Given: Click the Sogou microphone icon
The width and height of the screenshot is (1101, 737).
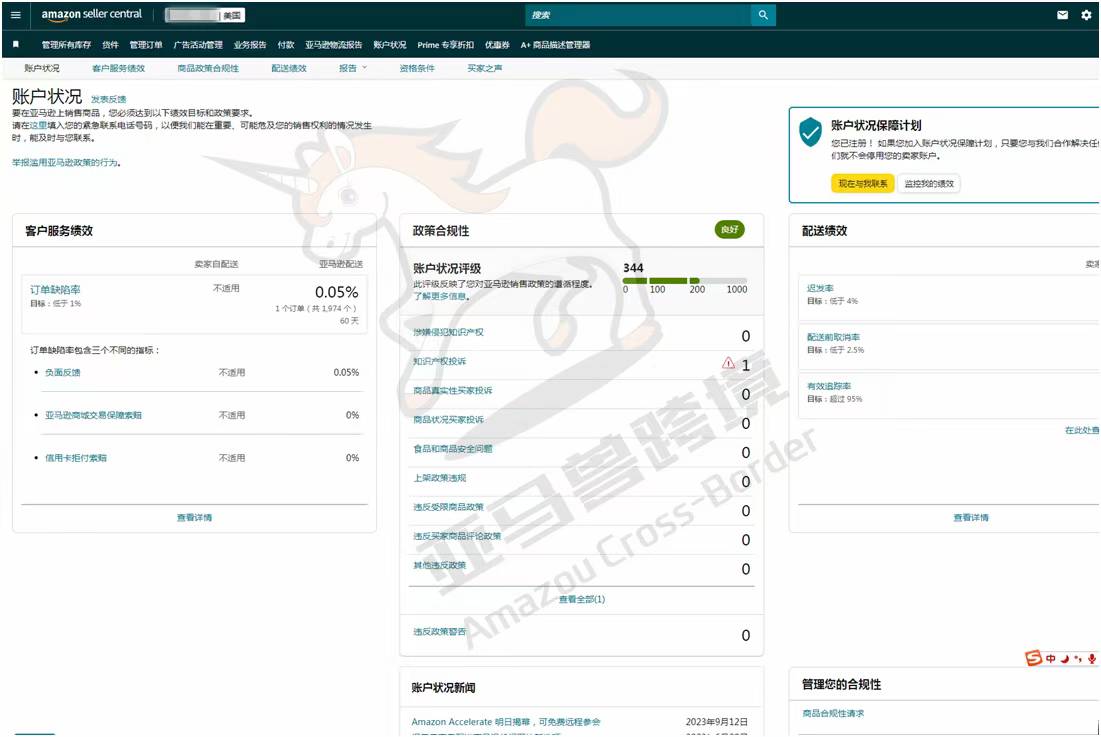Looking at the screenshot, I should [x=1091, y=658].
